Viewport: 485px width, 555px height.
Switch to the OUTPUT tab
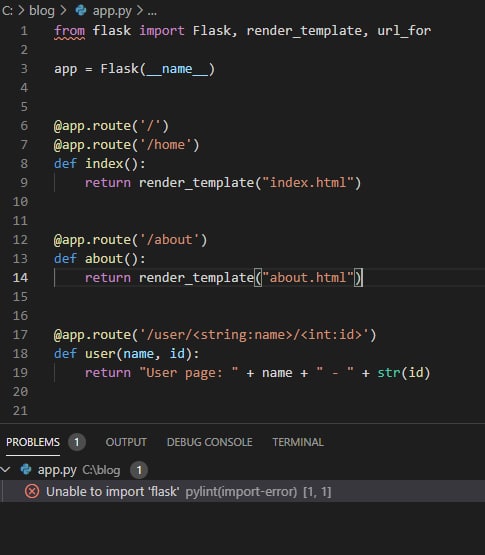tap(126, 442)
